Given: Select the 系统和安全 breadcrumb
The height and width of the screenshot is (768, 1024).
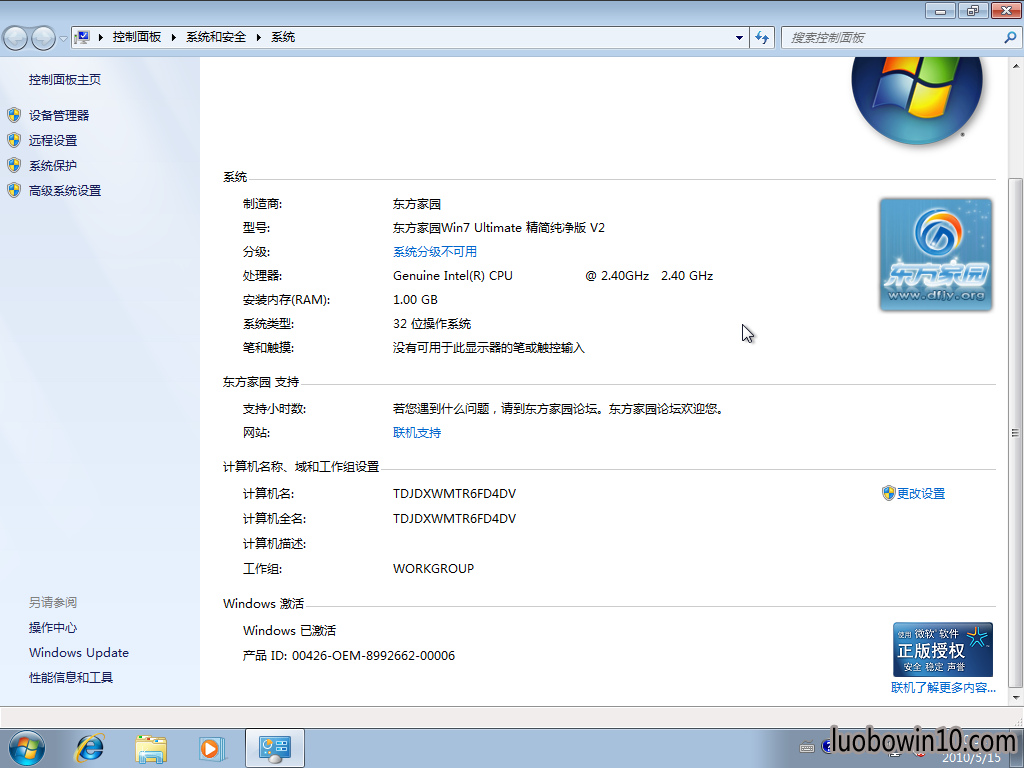Looking at the screenshot, I should (216, 37).
